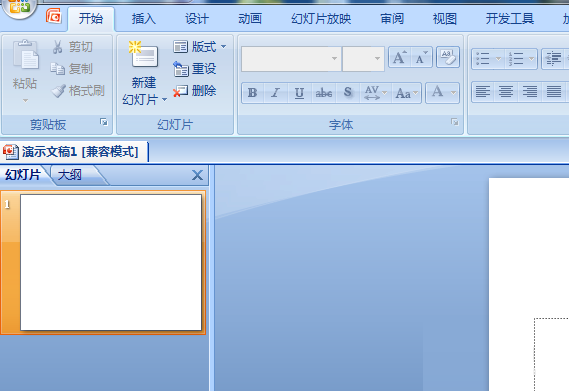
Task: Open the font name combo box
Action: coord(291,58)
